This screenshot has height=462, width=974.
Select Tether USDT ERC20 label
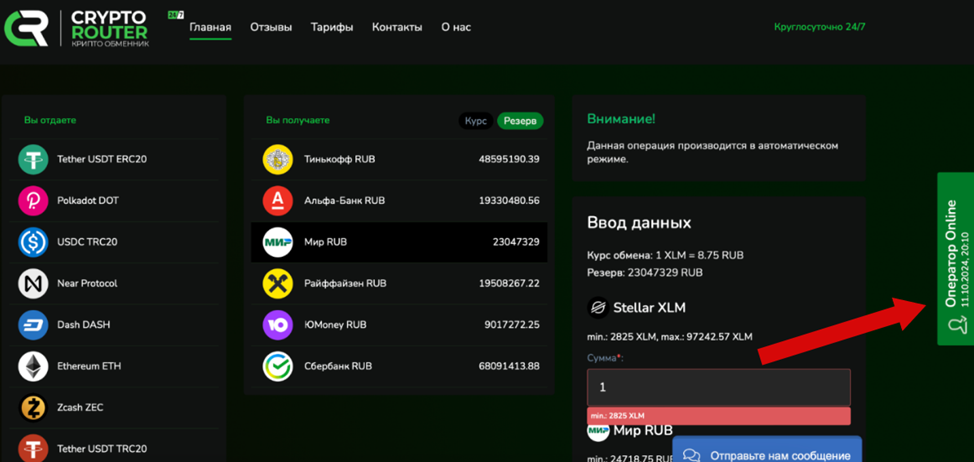[x=102, y=159]
